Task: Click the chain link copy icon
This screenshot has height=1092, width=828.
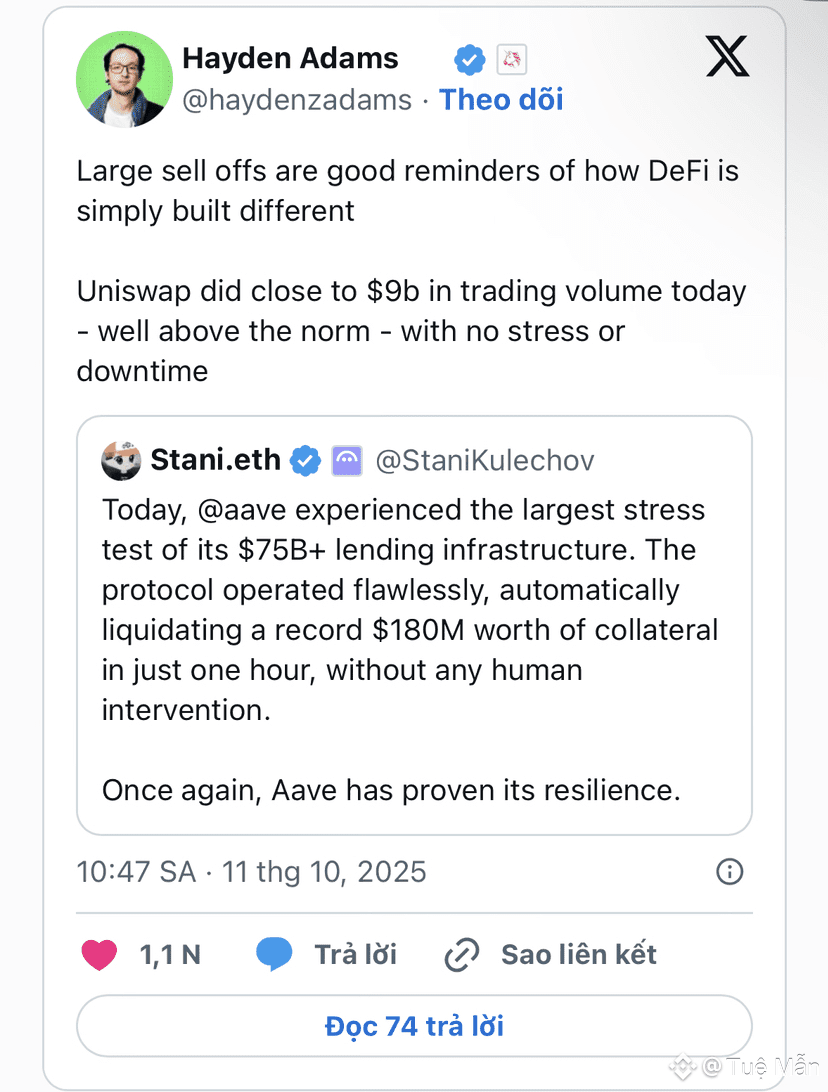Action: 462,954
